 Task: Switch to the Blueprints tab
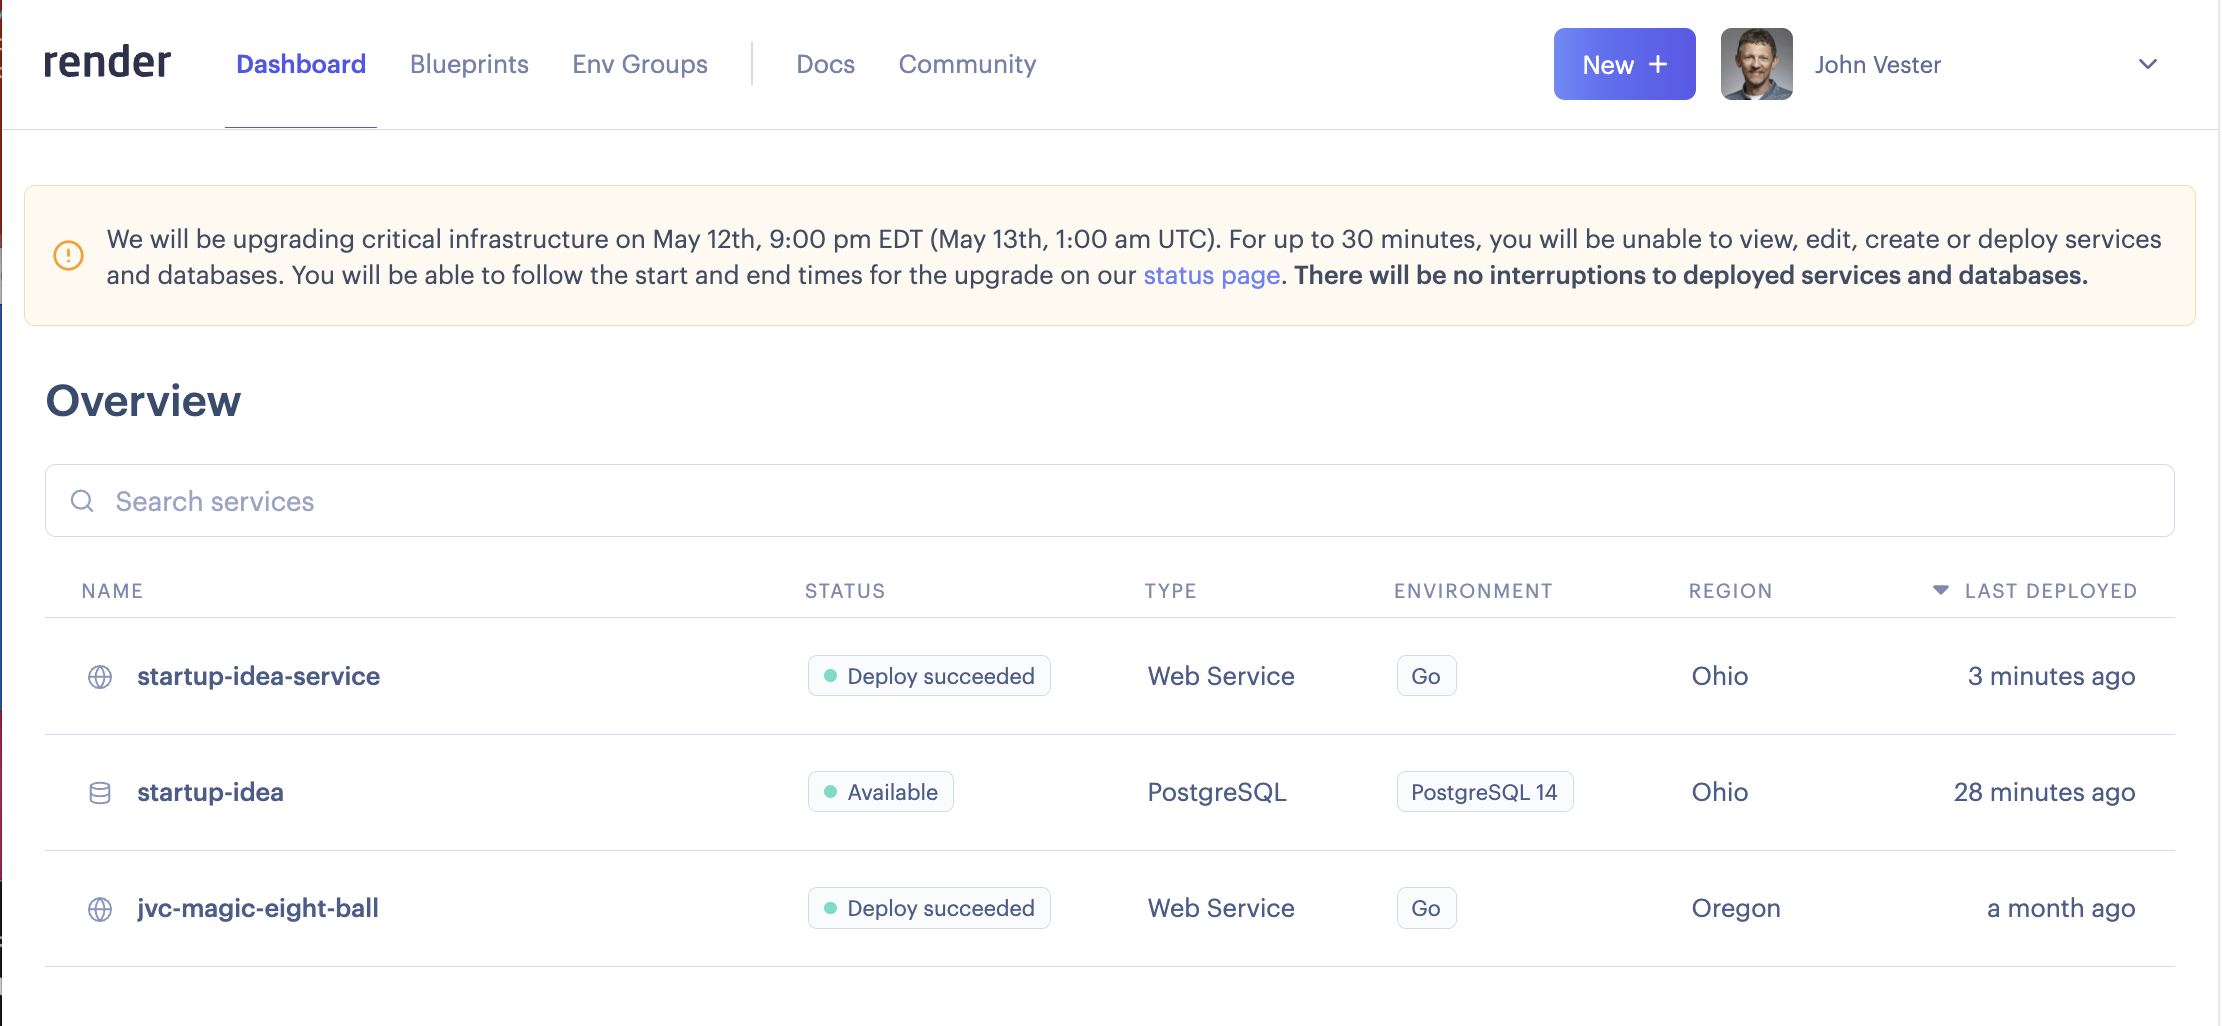coord(469,64)
